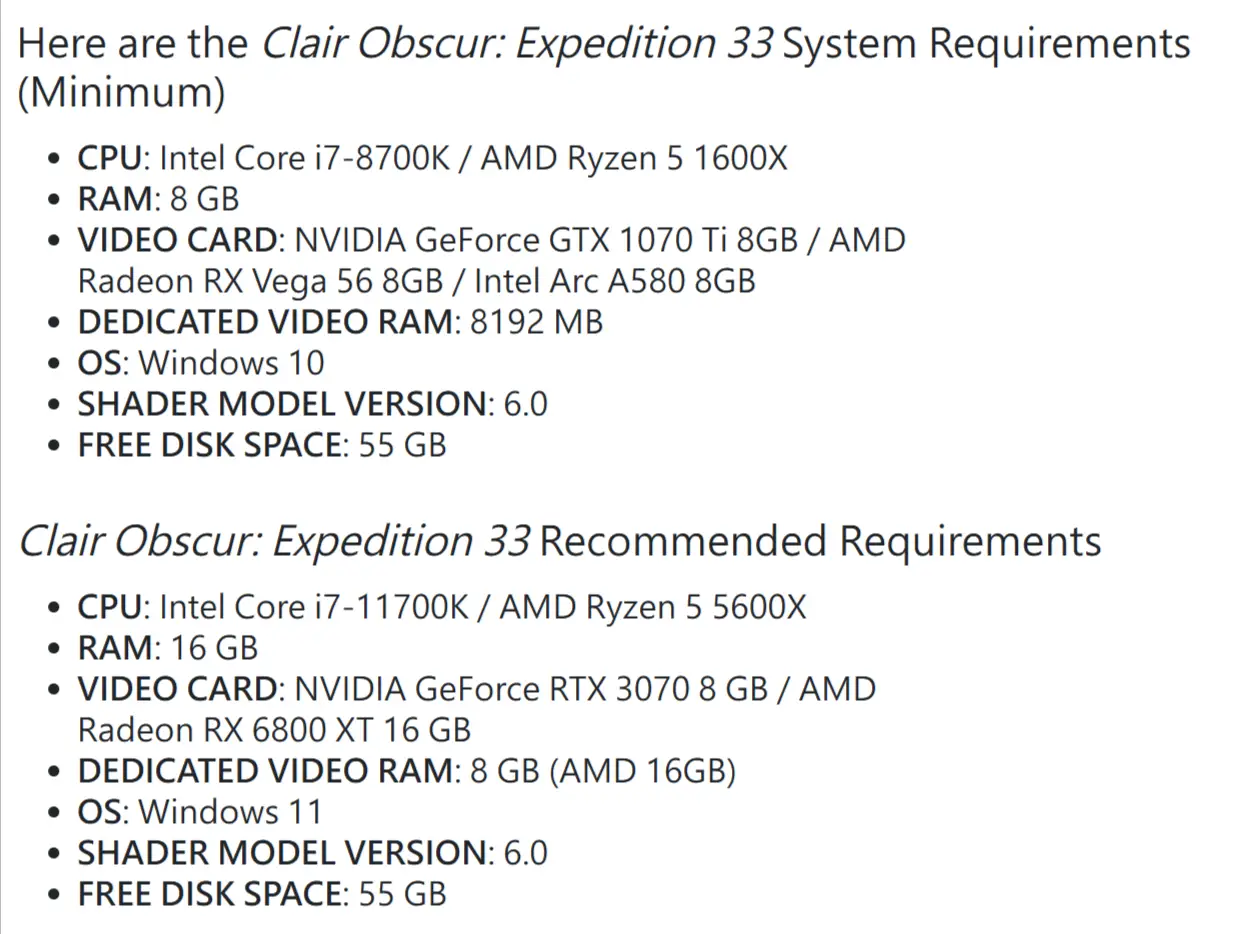Click the minimum RAM 8 GB entry
Image resolution: width=1241 pixels, height=934 pixels.
point(158,198)
